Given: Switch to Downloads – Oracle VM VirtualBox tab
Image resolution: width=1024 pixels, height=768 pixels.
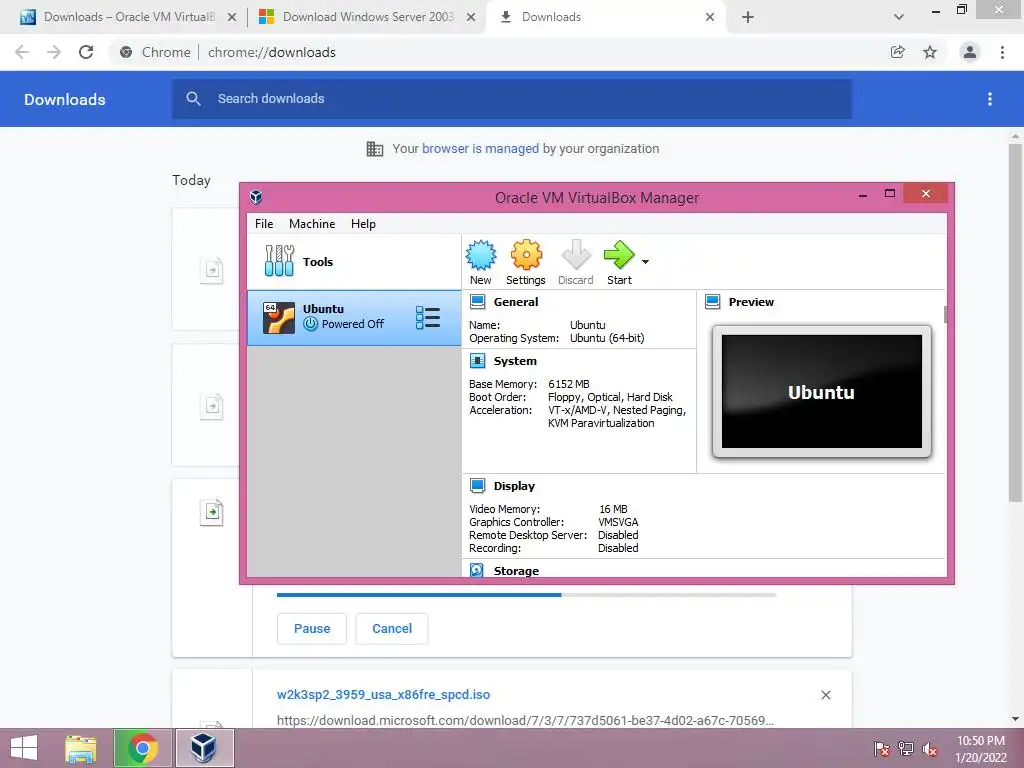Looking at the screenshot, I should pyautogui.click(x=128, y=17).
